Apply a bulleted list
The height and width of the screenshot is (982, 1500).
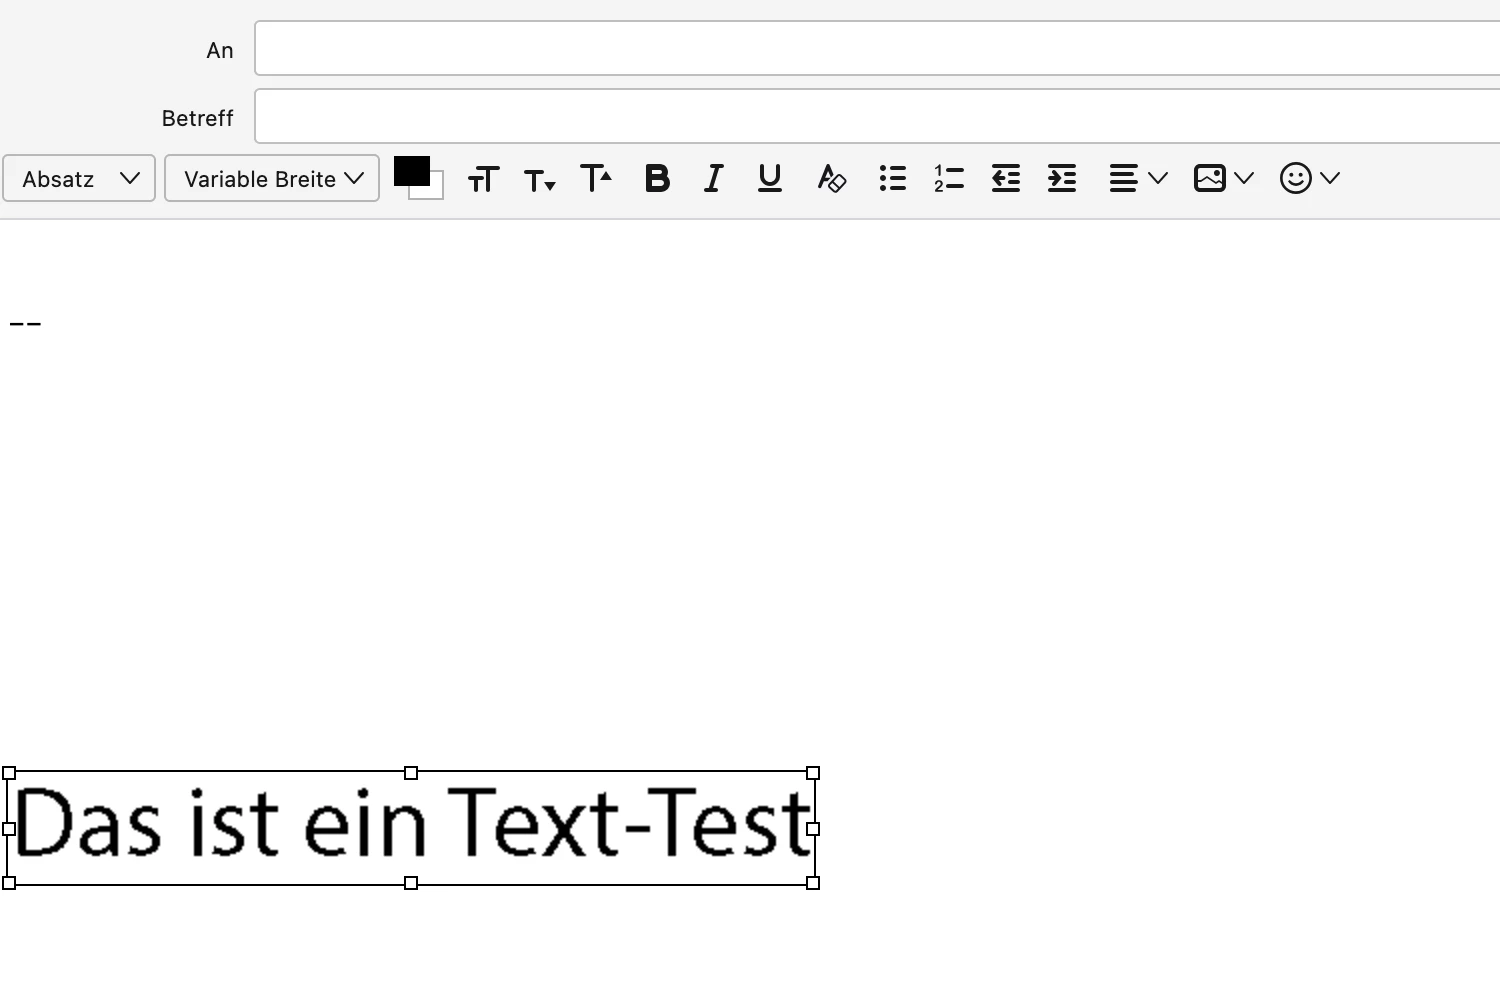893,179
